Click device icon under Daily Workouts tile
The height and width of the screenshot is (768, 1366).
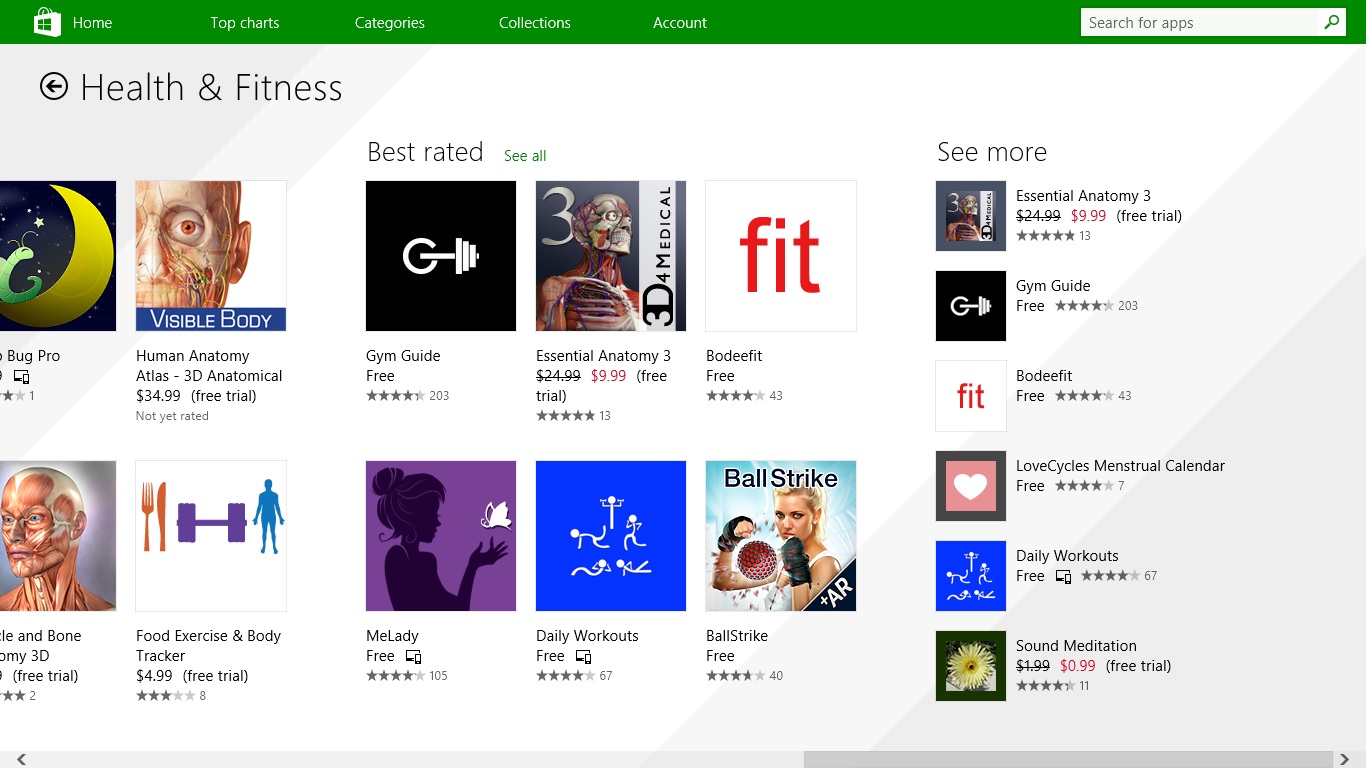click(x=583, y=657)
